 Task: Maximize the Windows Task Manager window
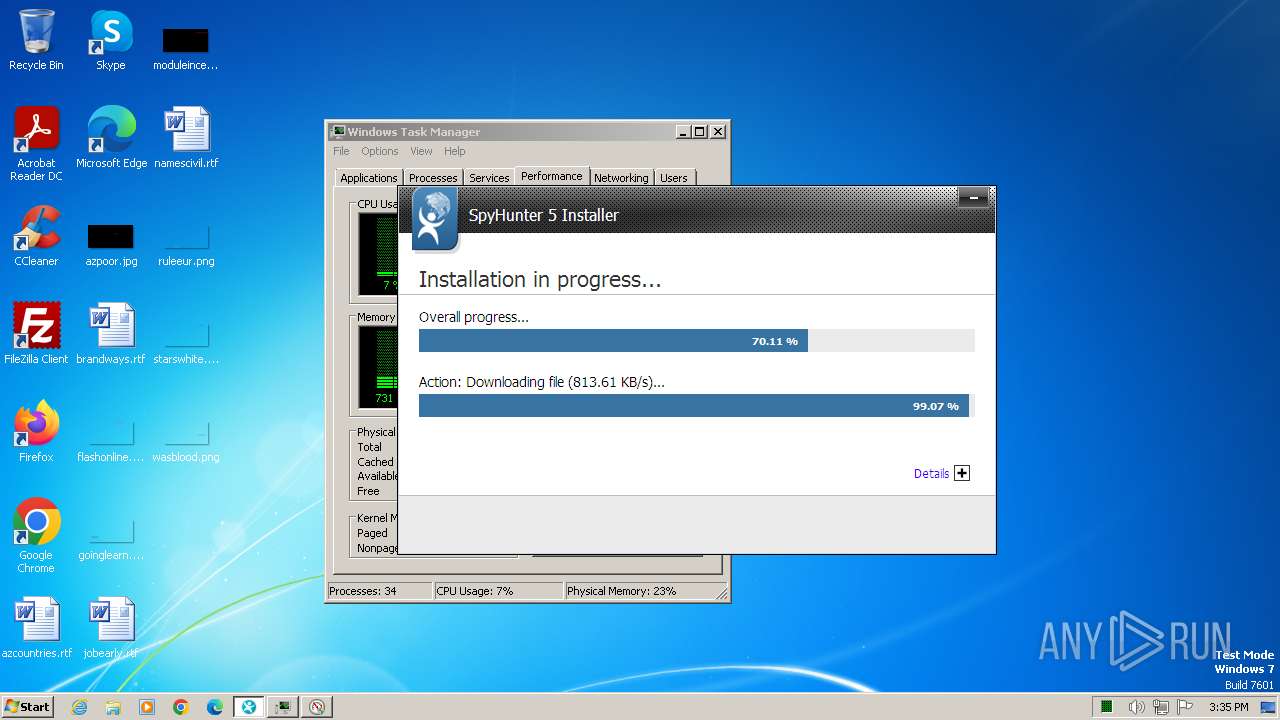click(x=700, y=131)
